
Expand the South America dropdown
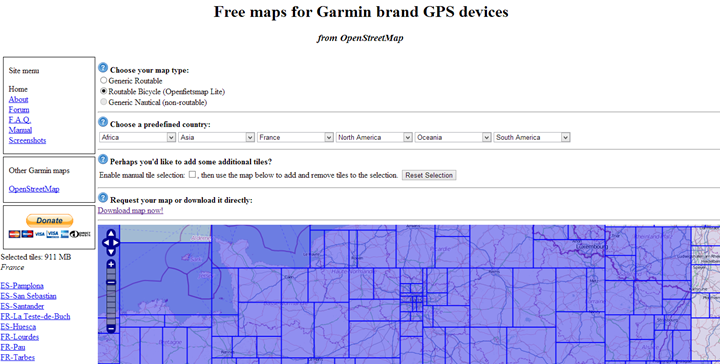pyautogui.click(x=532, y=137)
